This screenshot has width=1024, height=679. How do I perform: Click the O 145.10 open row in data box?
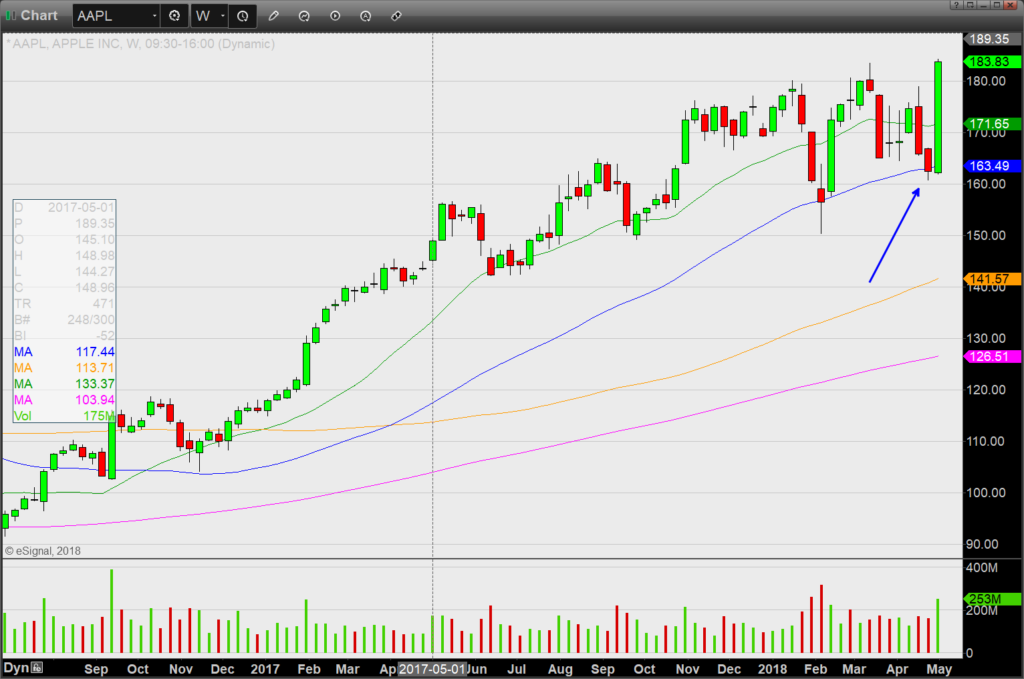point(65,240)
